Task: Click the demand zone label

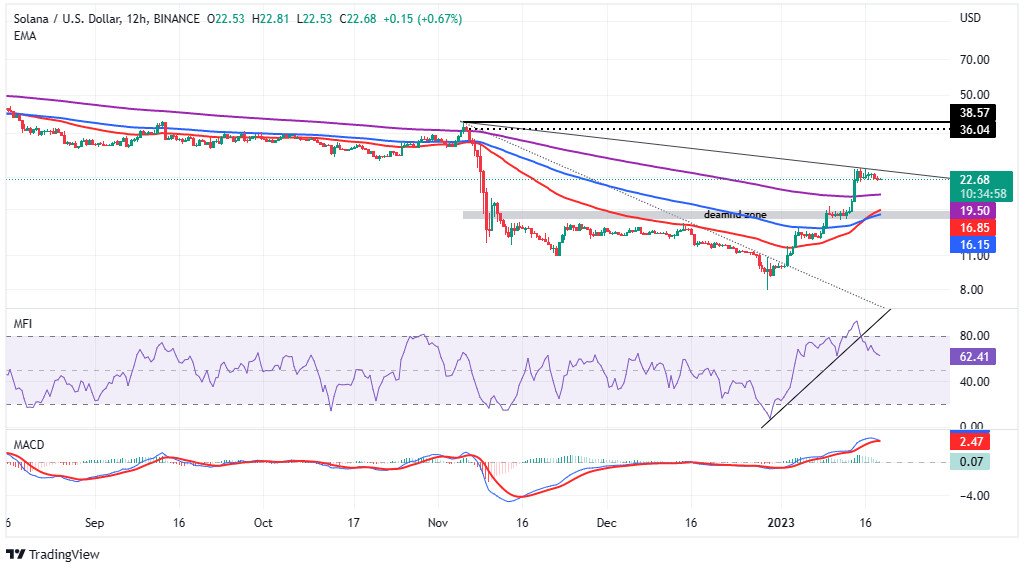Action: 735,214
